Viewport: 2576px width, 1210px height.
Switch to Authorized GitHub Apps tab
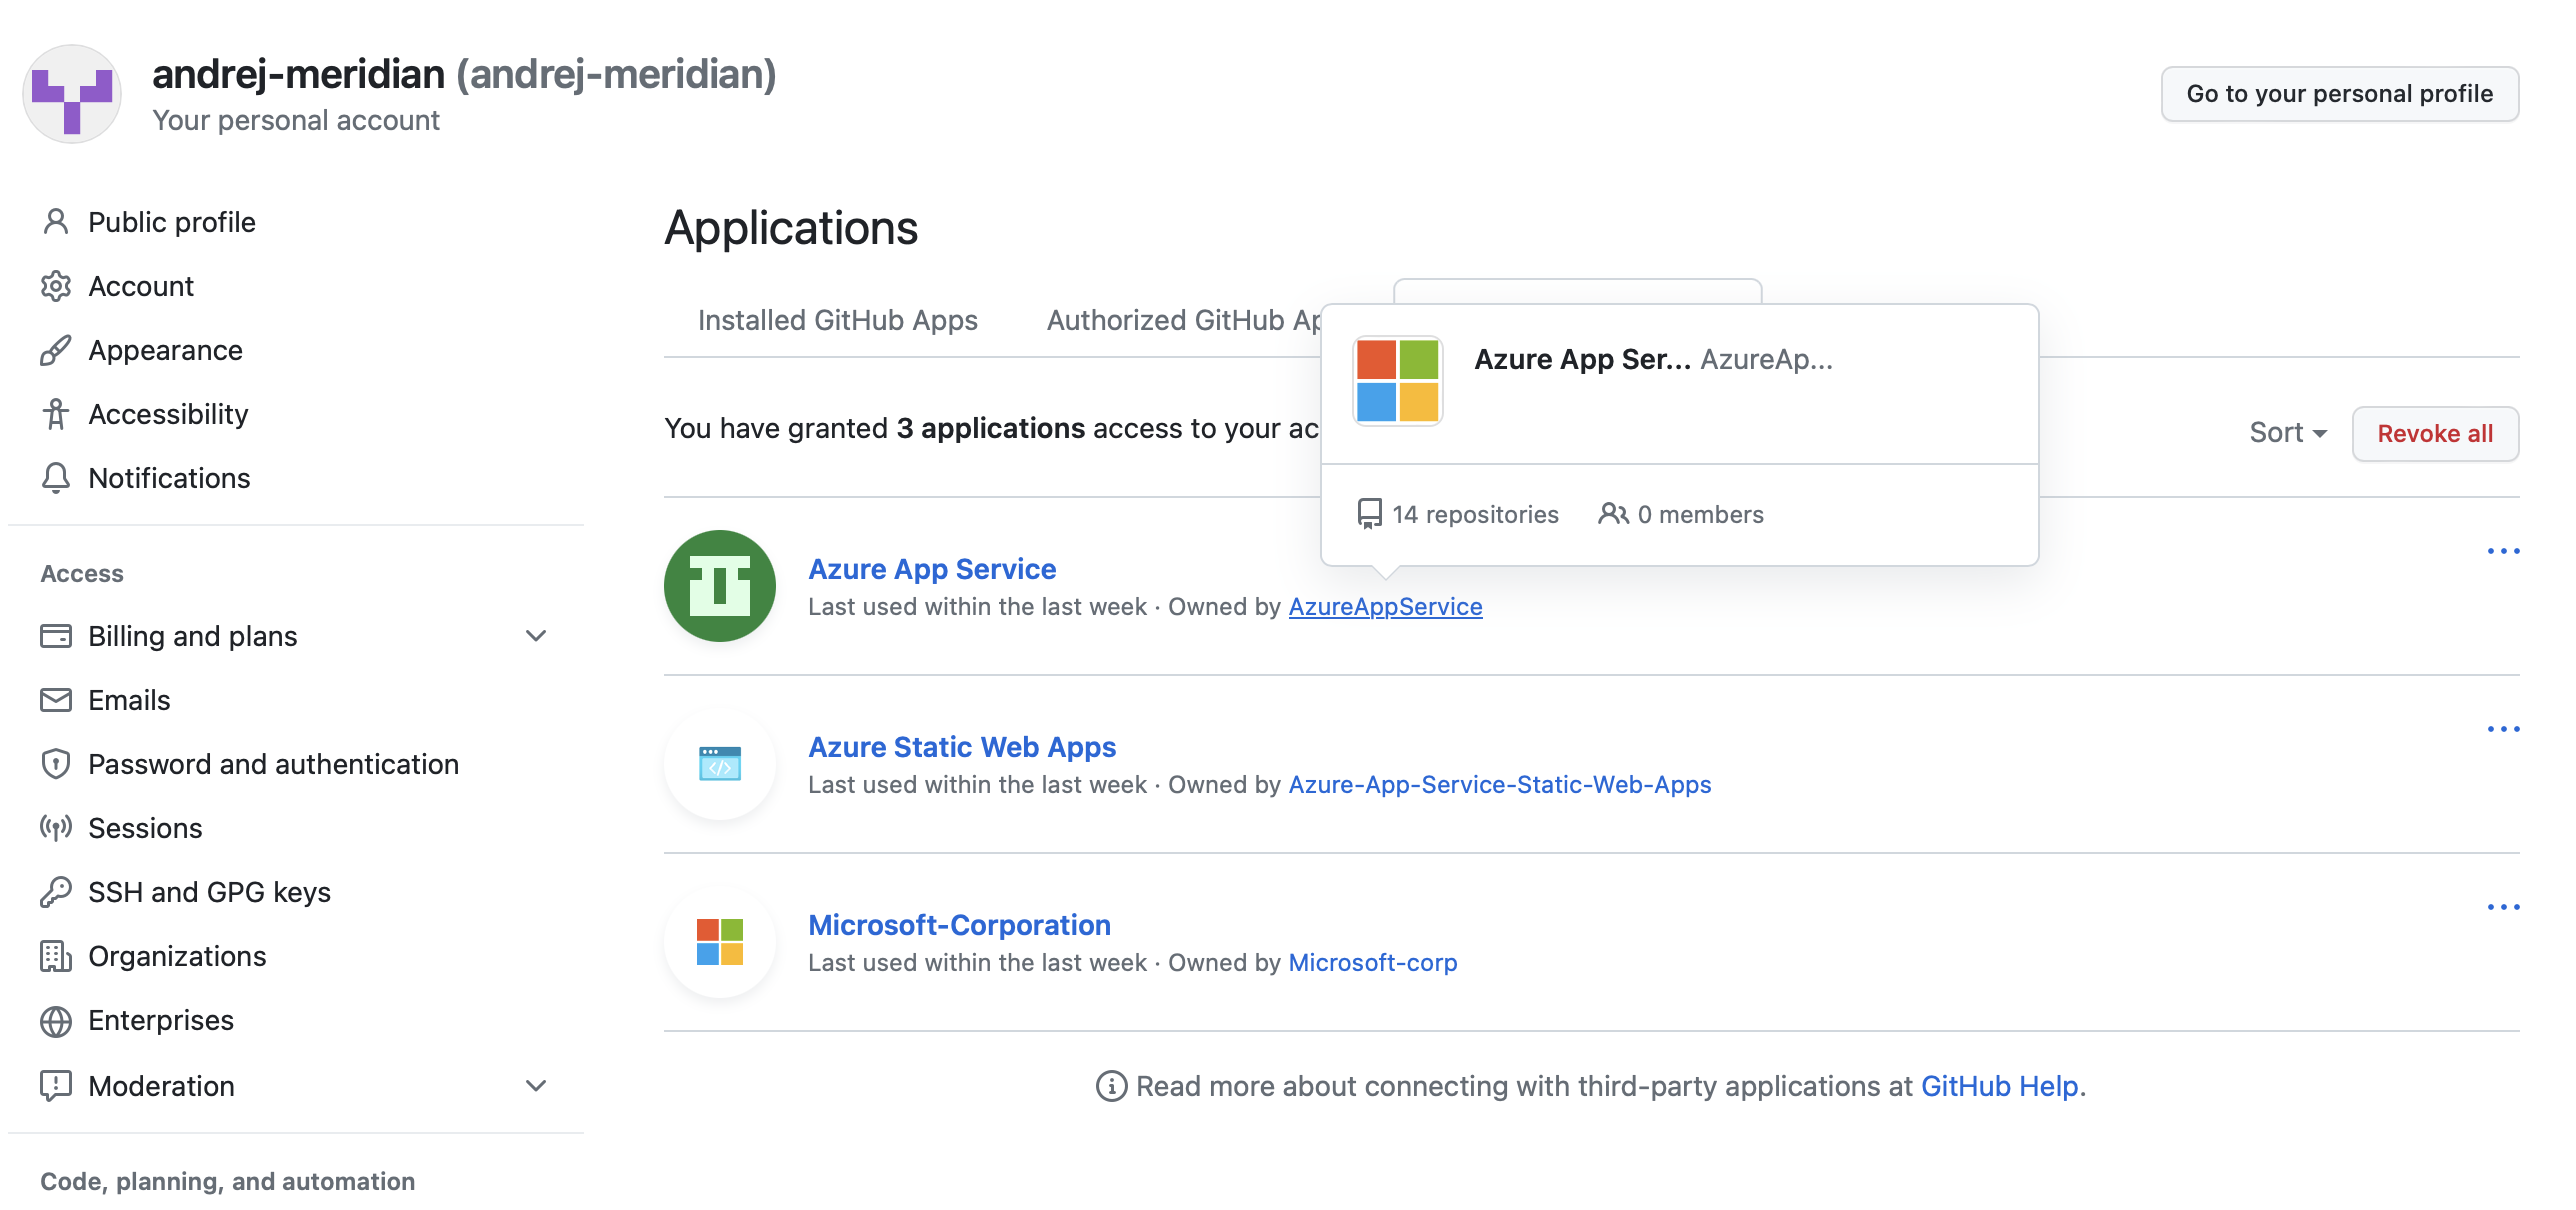[x=1182, y=320]
